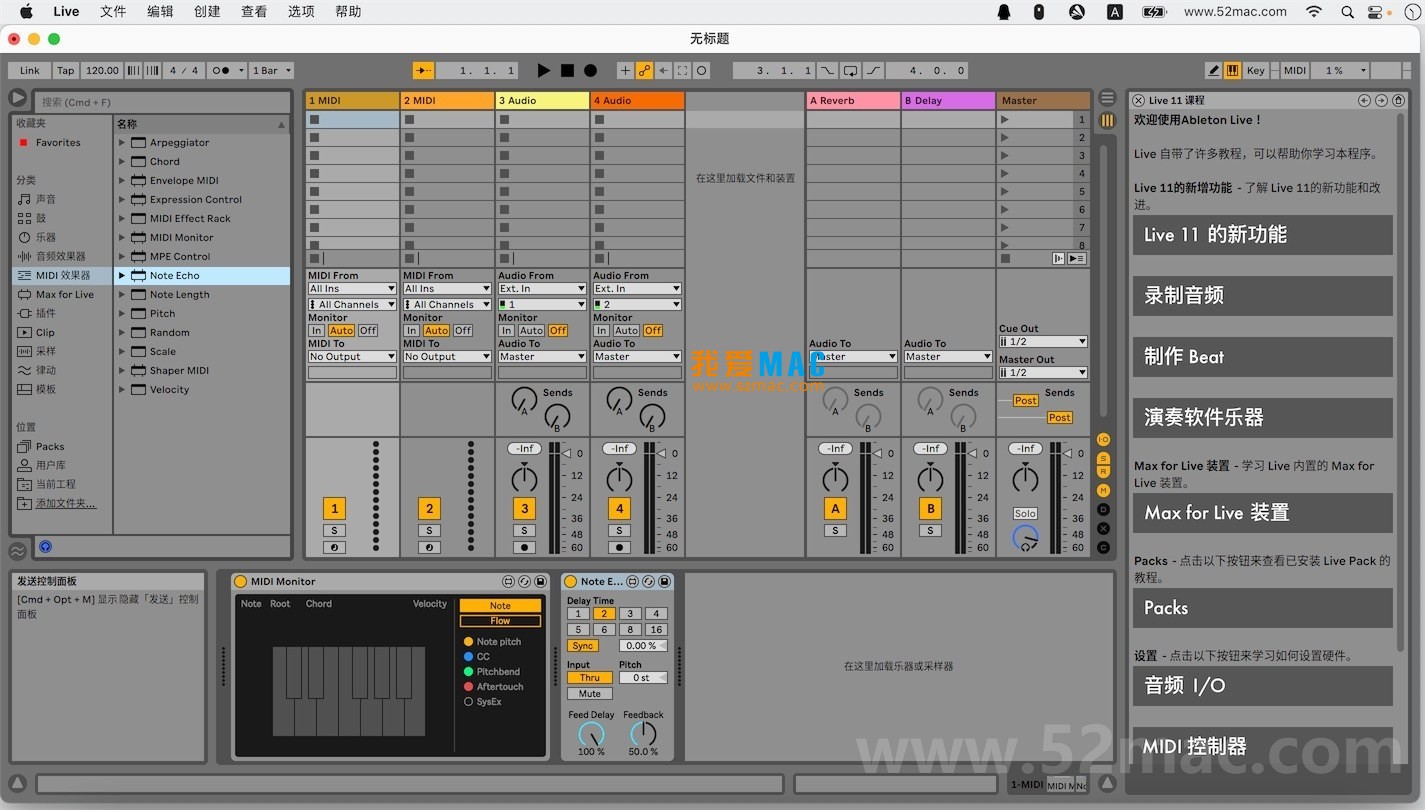
Task: Click the Re-enable Automation arrow icon
Action: coord(663,70)
